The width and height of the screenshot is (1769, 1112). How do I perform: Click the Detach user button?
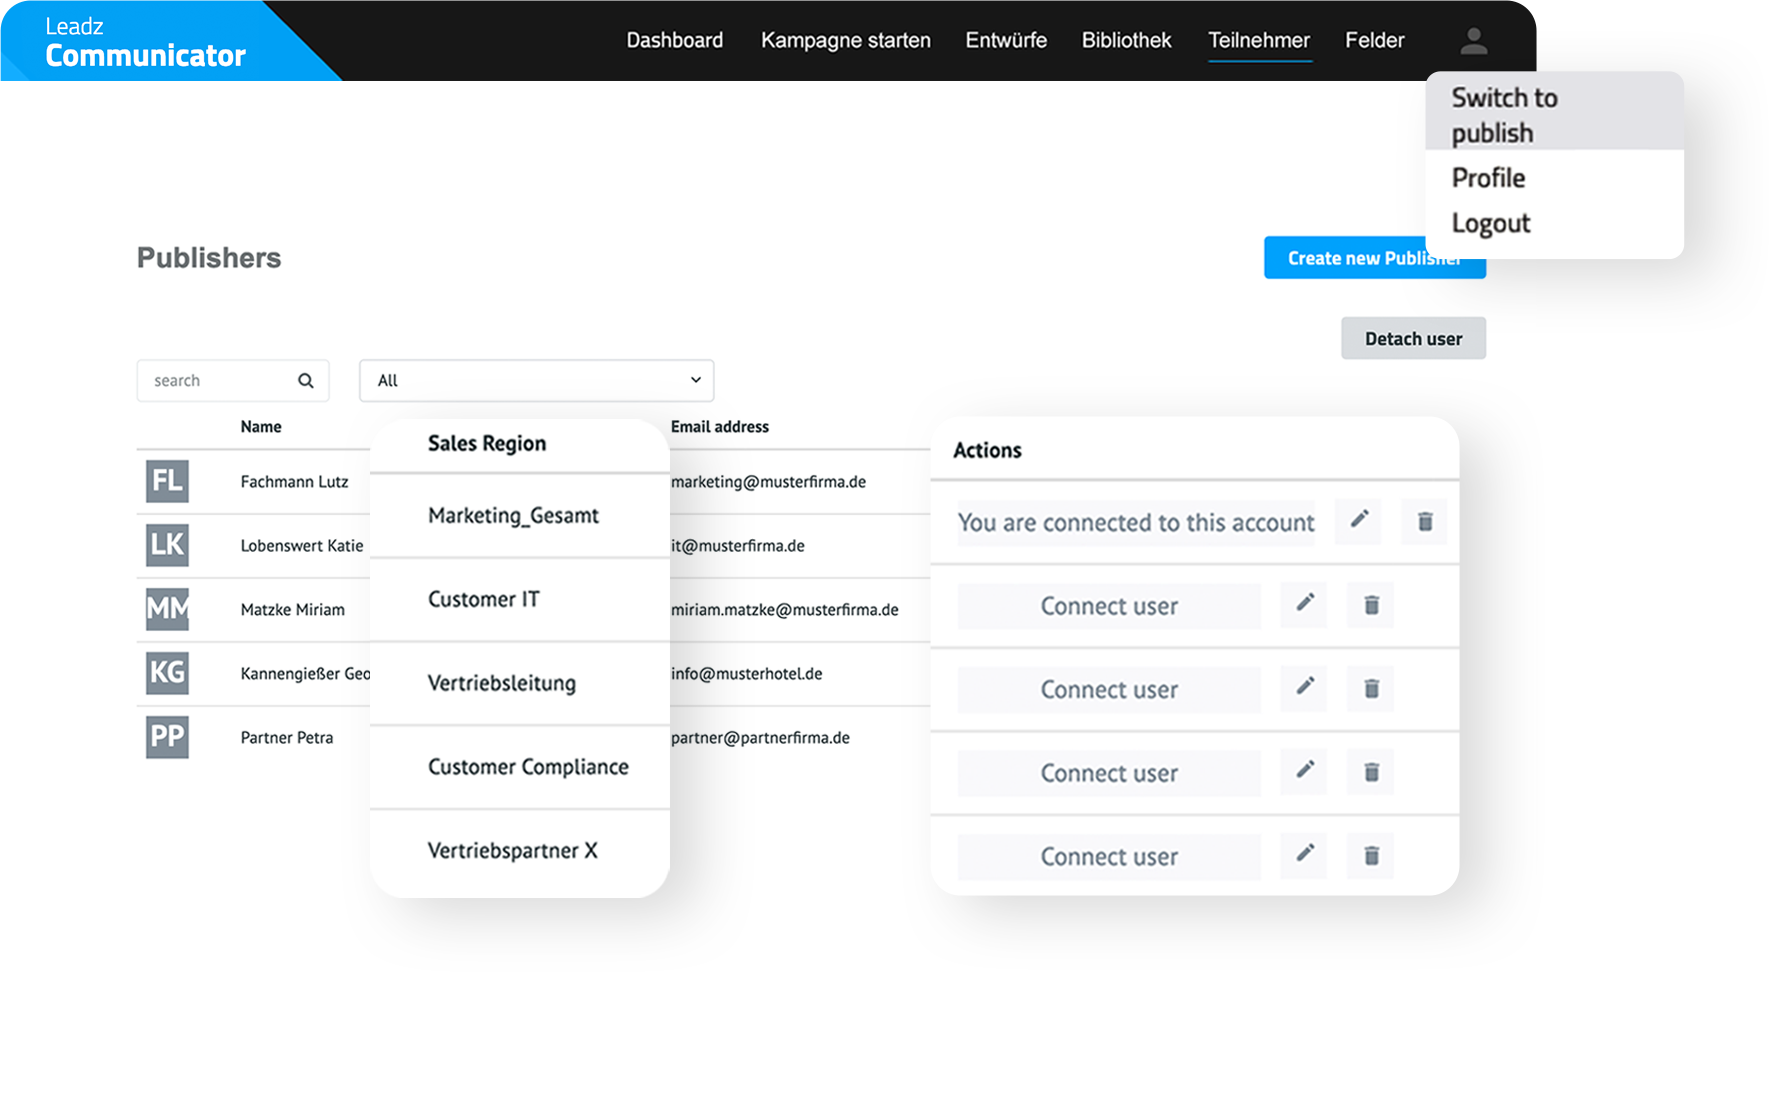pos(1413,339)
